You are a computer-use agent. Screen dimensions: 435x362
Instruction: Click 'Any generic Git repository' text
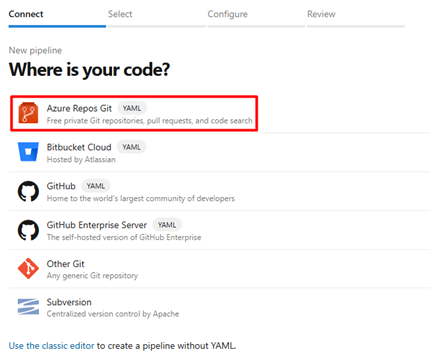coord(92,276)
